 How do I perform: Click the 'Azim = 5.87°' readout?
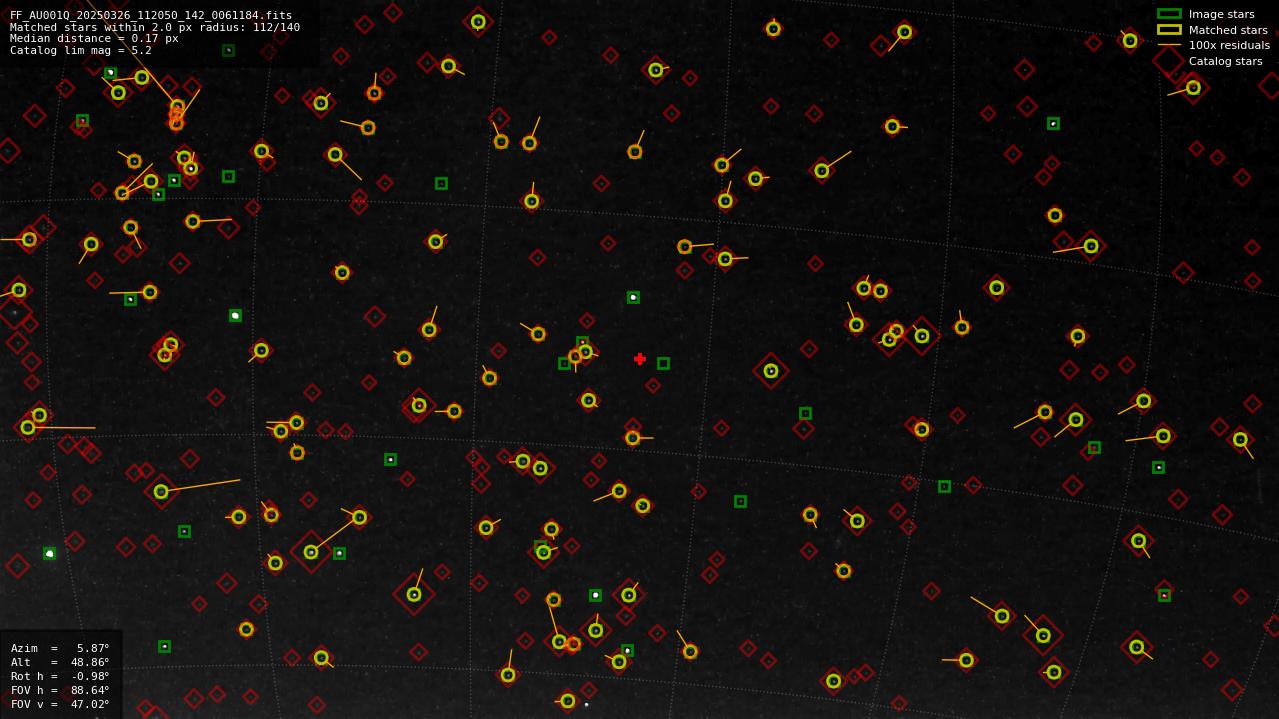pos(60,648)
